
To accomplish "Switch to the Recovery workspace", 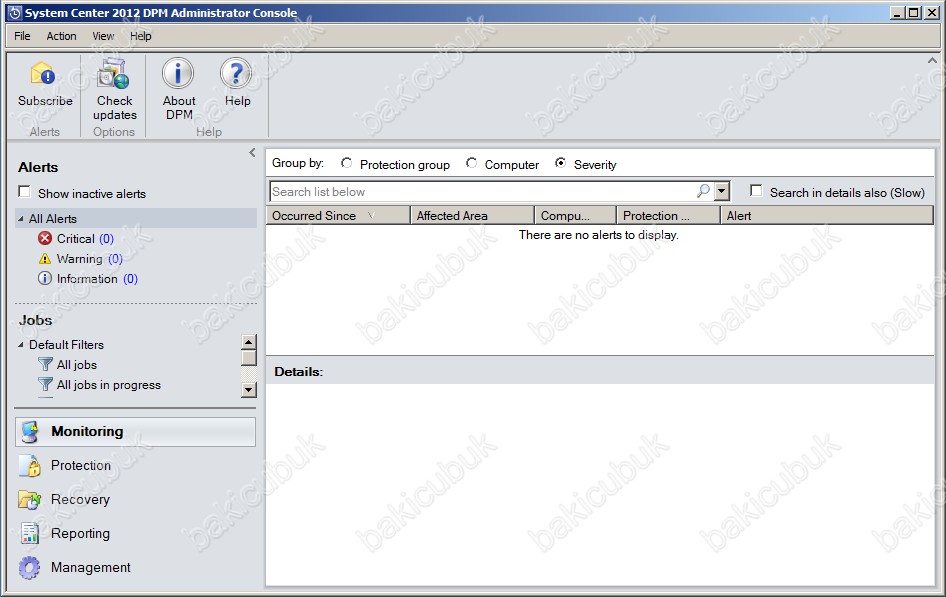I will pos(135,499).
